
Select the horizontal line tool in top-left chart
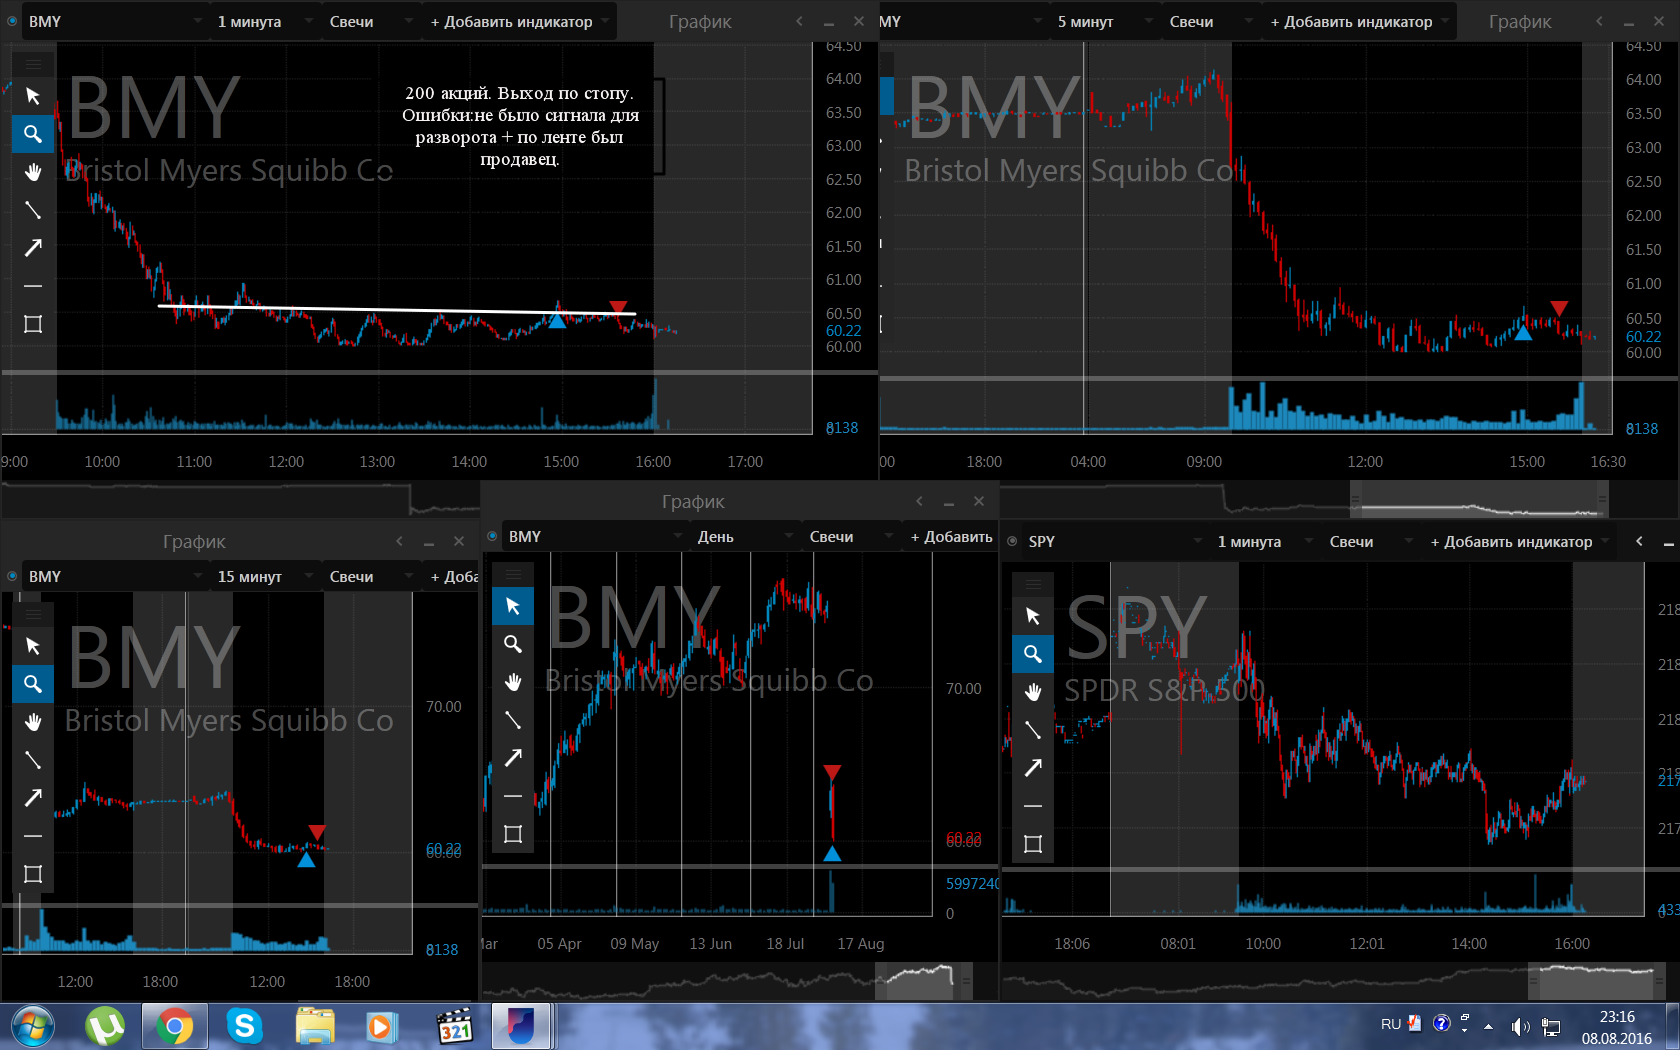(x=33, y=286)
